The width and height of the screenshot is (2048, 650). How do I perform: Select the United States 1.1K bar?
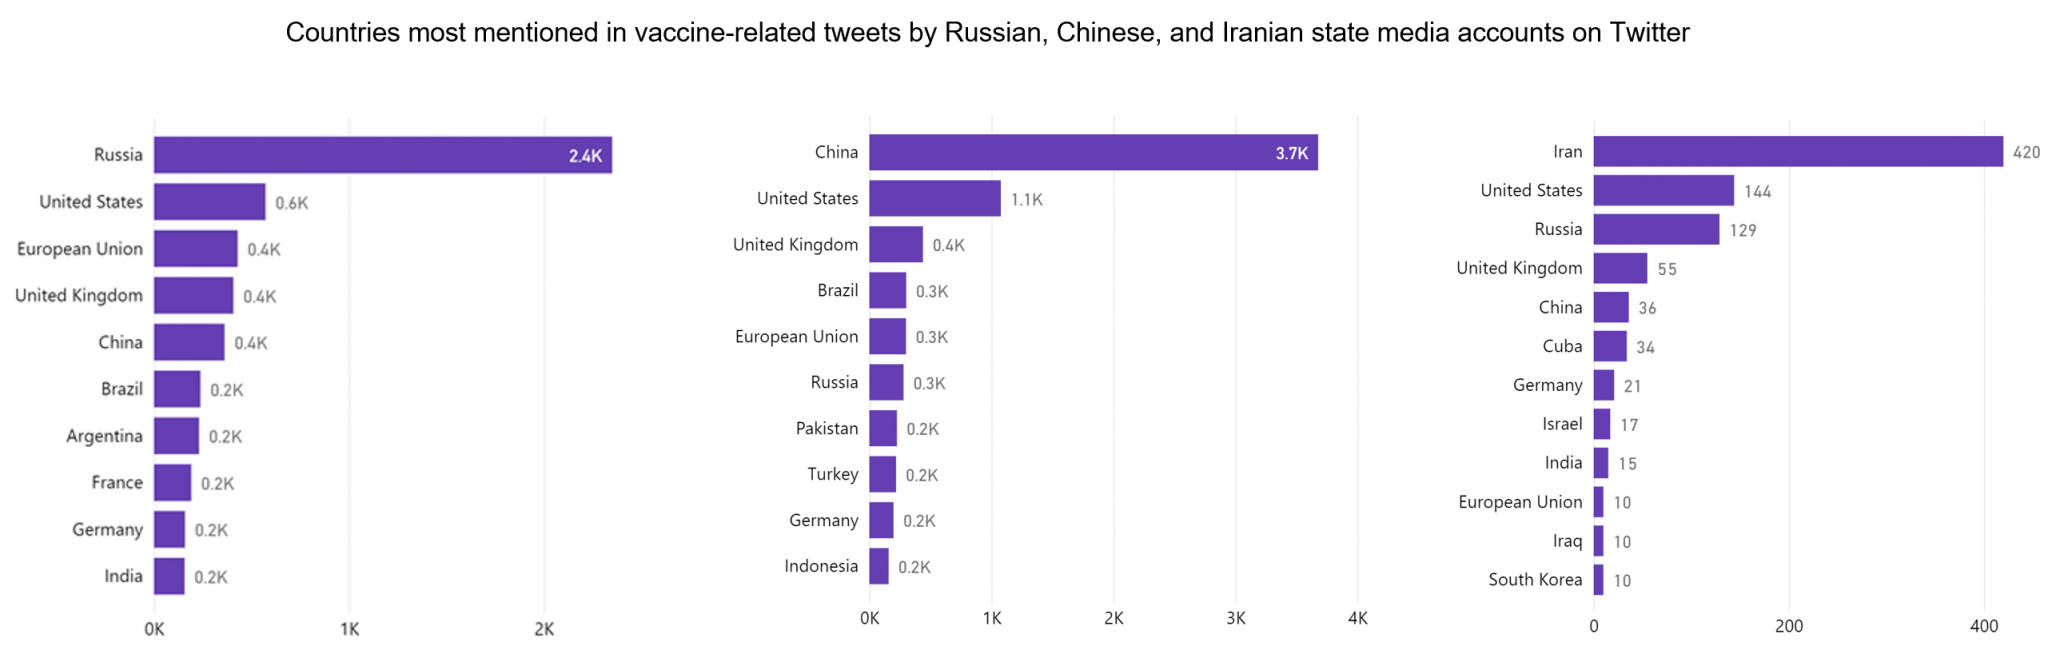[x=935, y=198]
